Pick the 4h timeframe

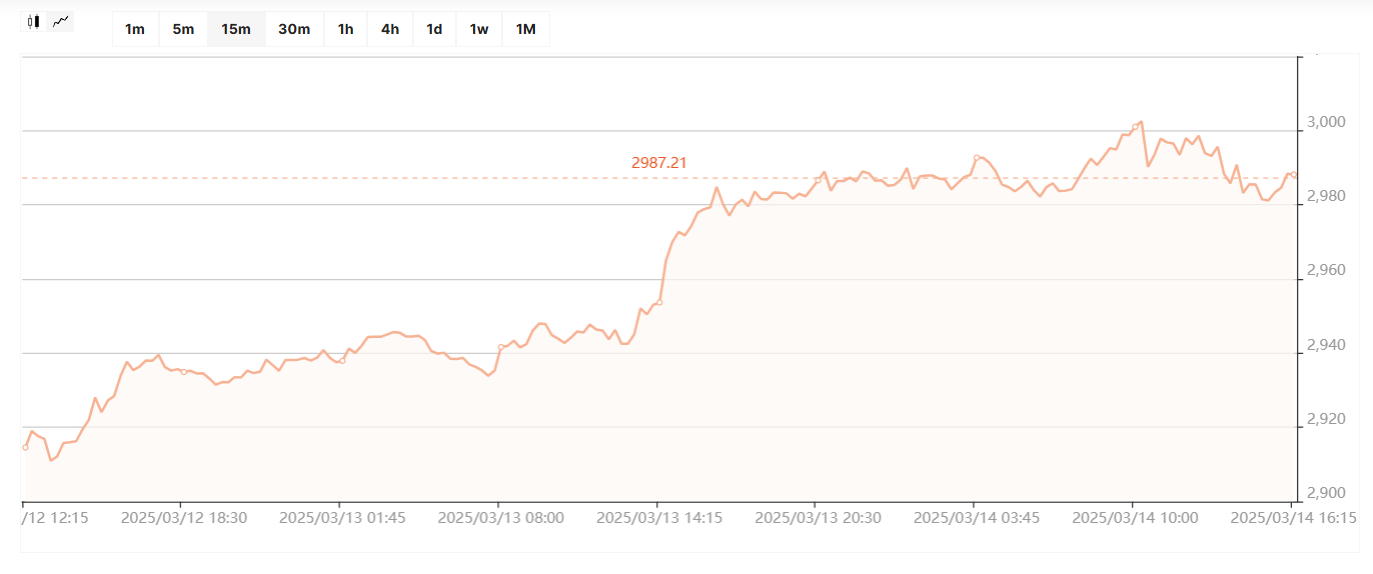[390, 29]
